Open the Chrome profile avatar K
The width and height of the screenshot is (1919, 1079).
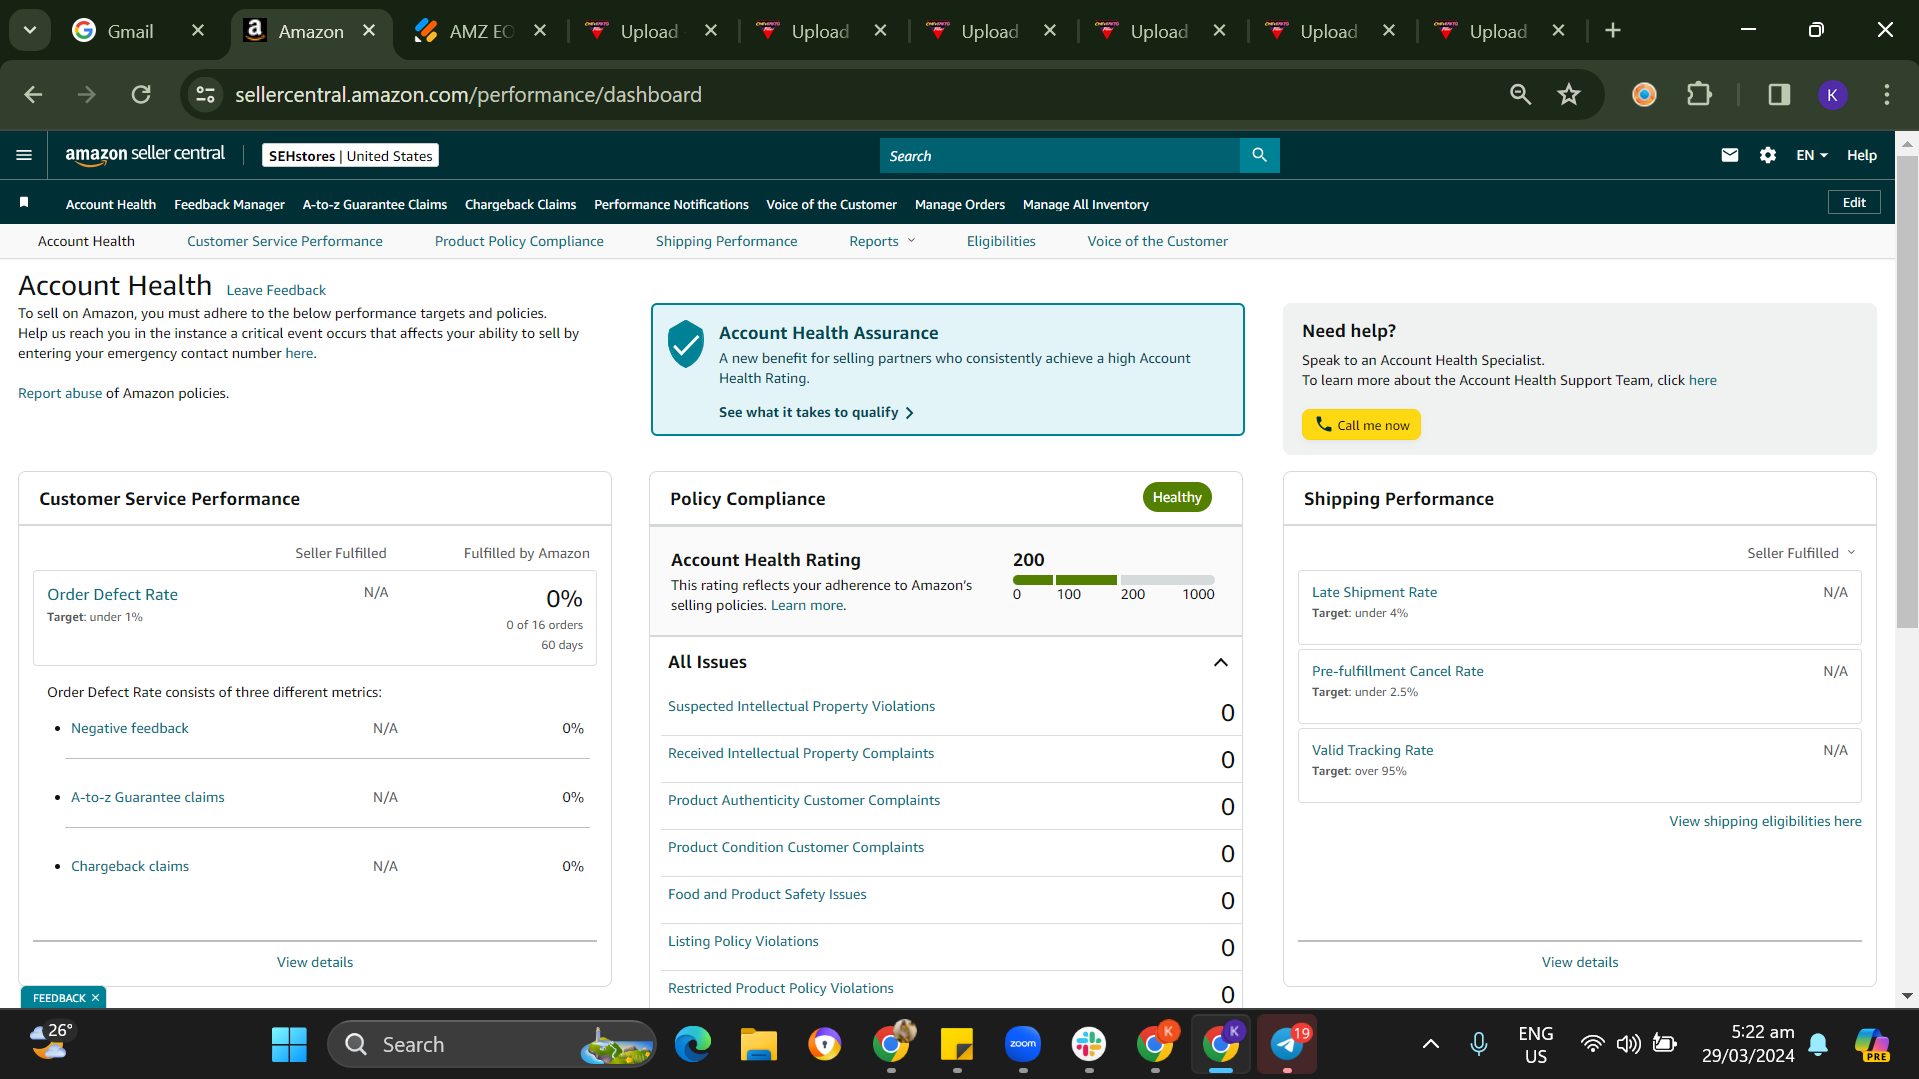coord(1832,94)
